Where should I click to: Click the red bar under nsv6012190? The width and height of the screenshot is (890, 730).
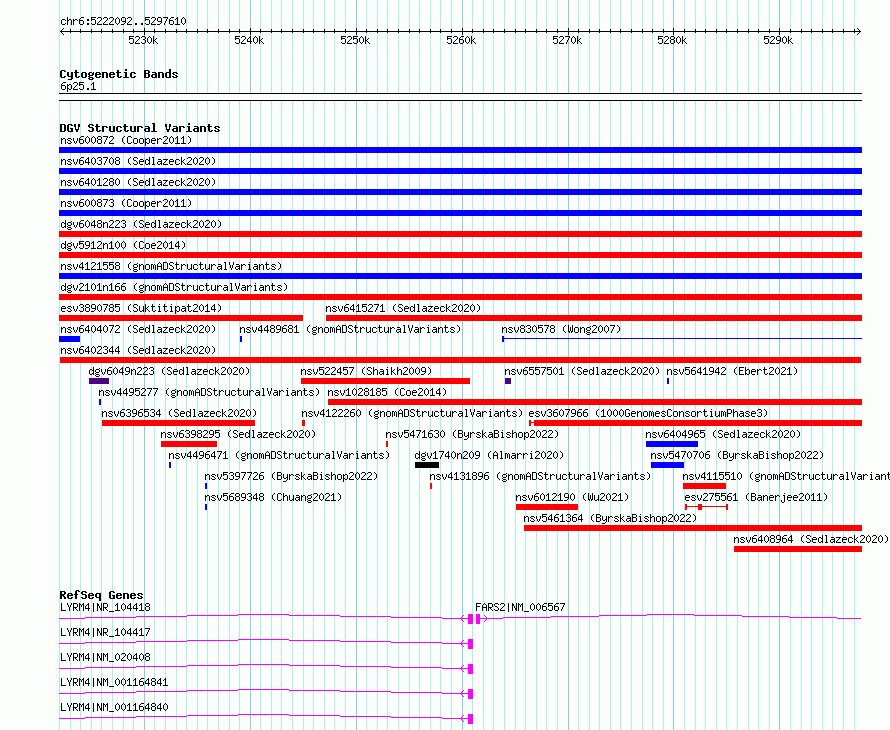[x=547, y=507]
